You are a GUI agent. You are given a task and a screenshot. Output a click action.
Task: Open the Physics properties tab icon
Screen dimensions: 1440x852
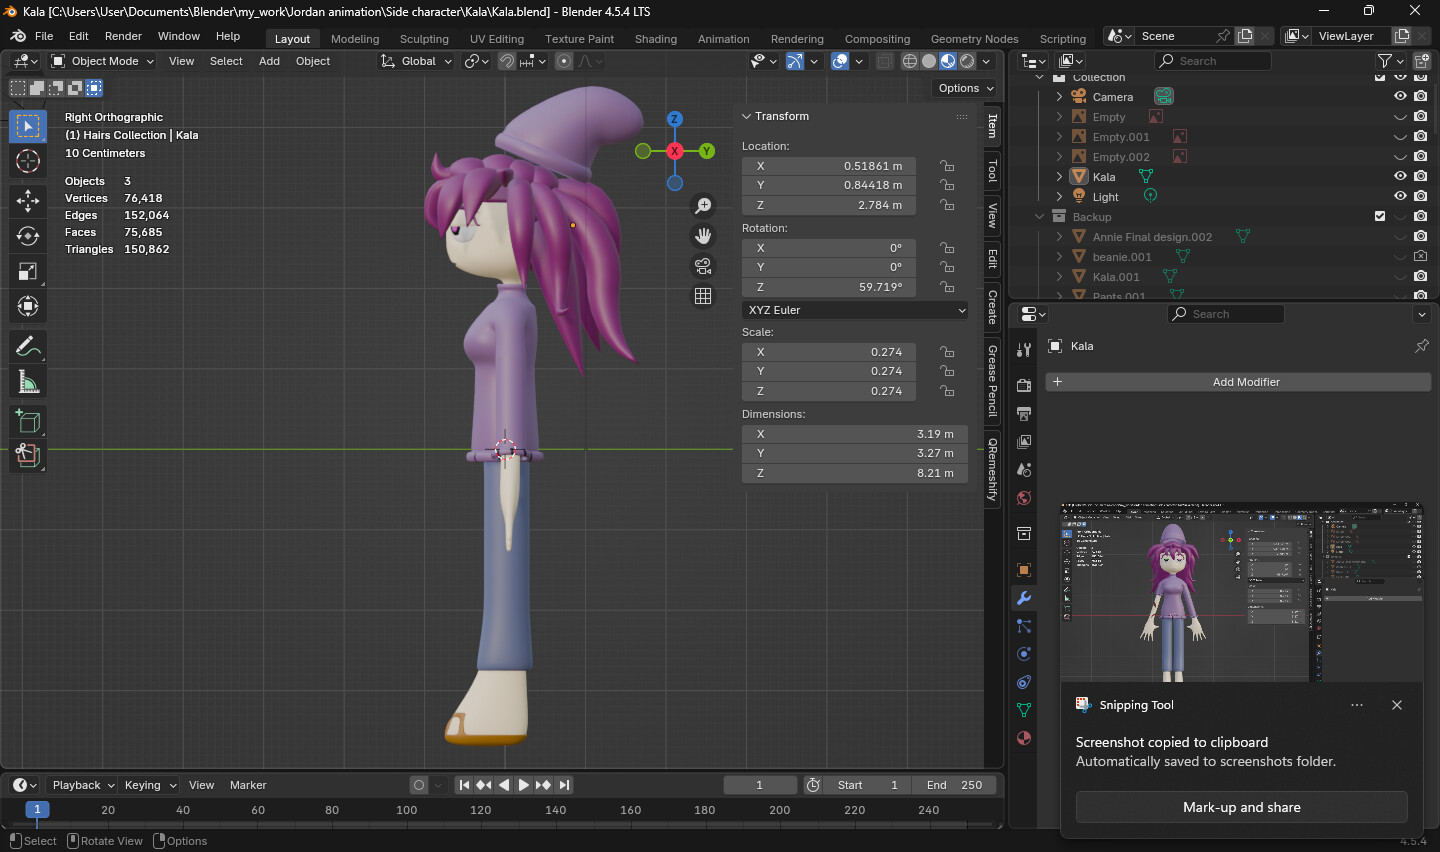pyautogui.click(x=1024, y=654)
